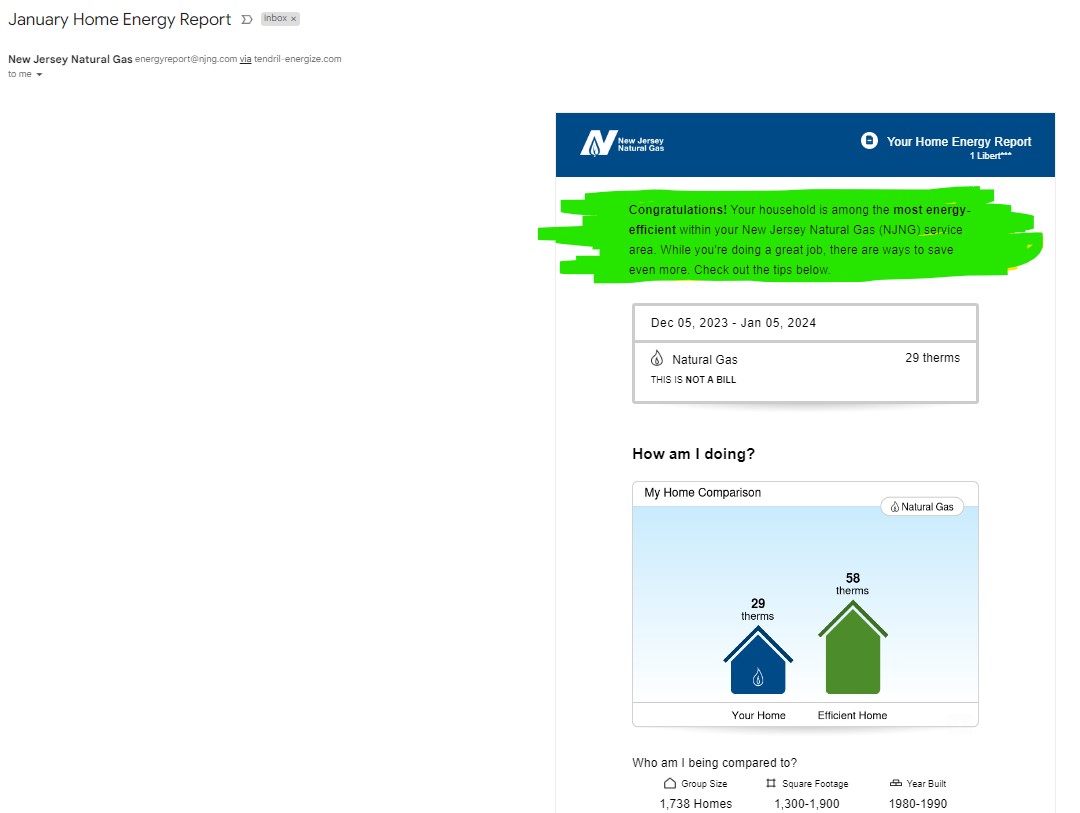This screenshot has height=813, width=1080.
Task: Click the '1,300-1,900' square footage value
Action: [x=807, y=804]
